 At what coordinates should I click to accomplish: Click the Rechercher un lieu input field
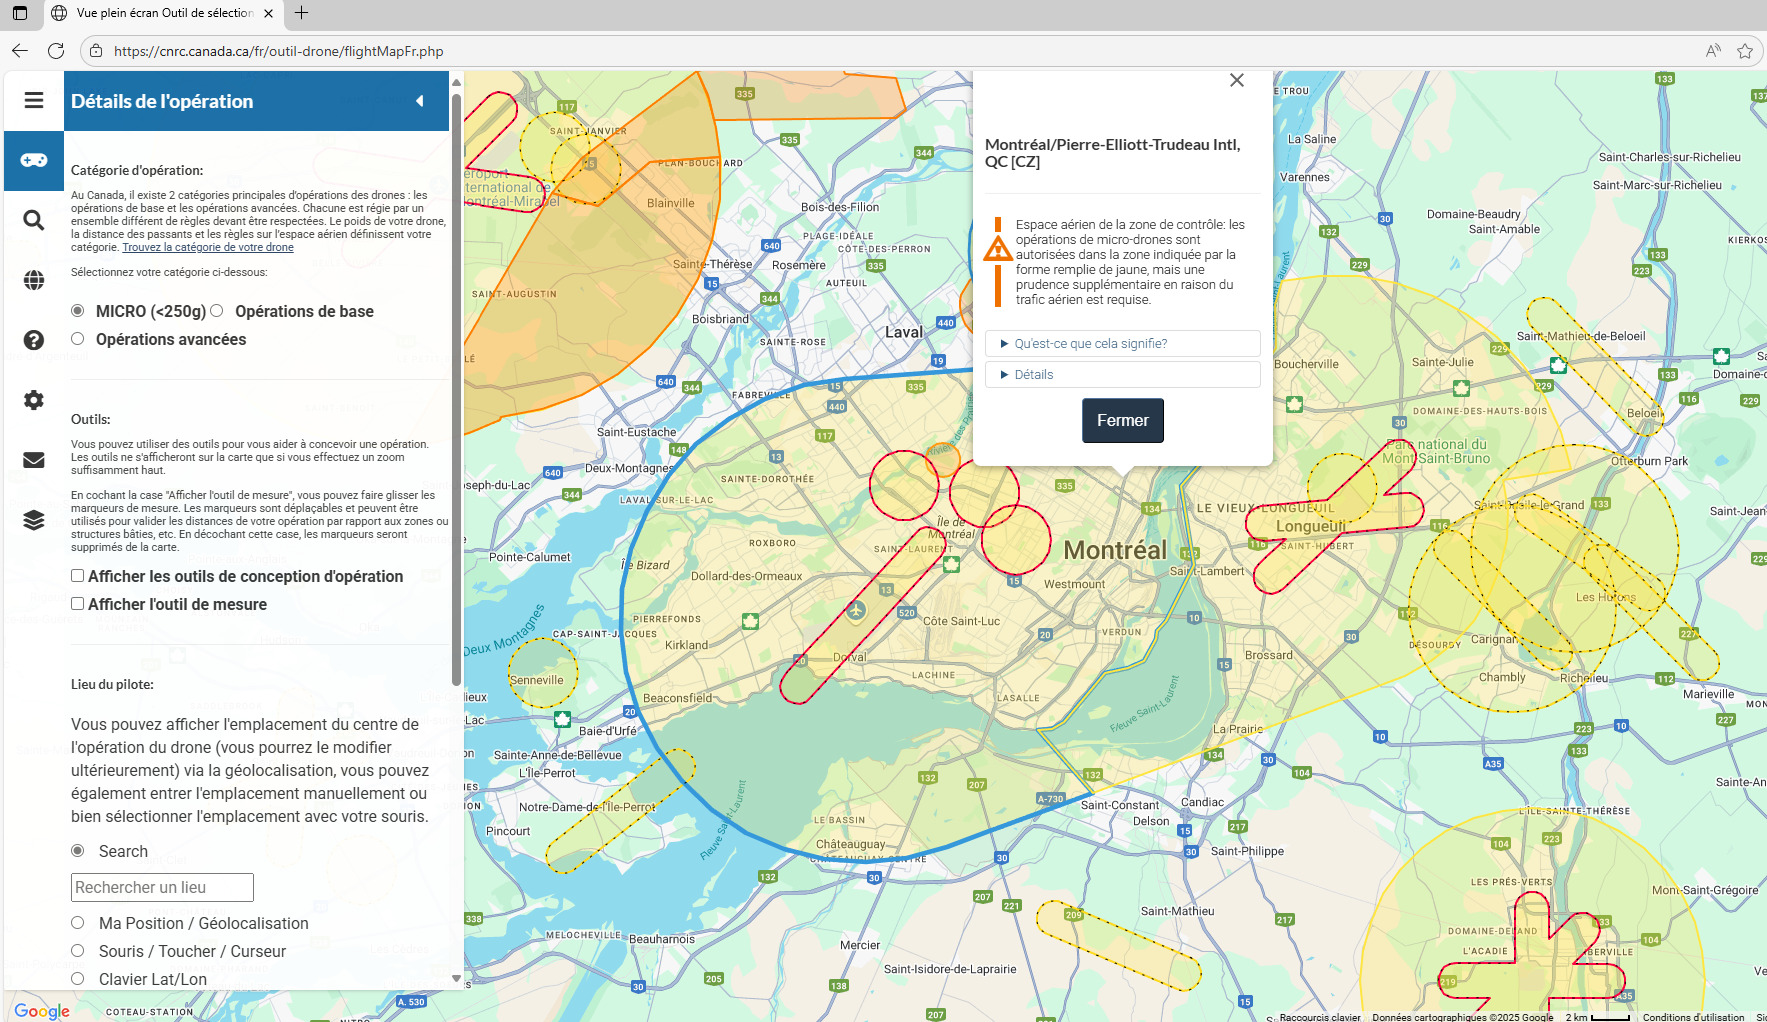tap(162, 887)
